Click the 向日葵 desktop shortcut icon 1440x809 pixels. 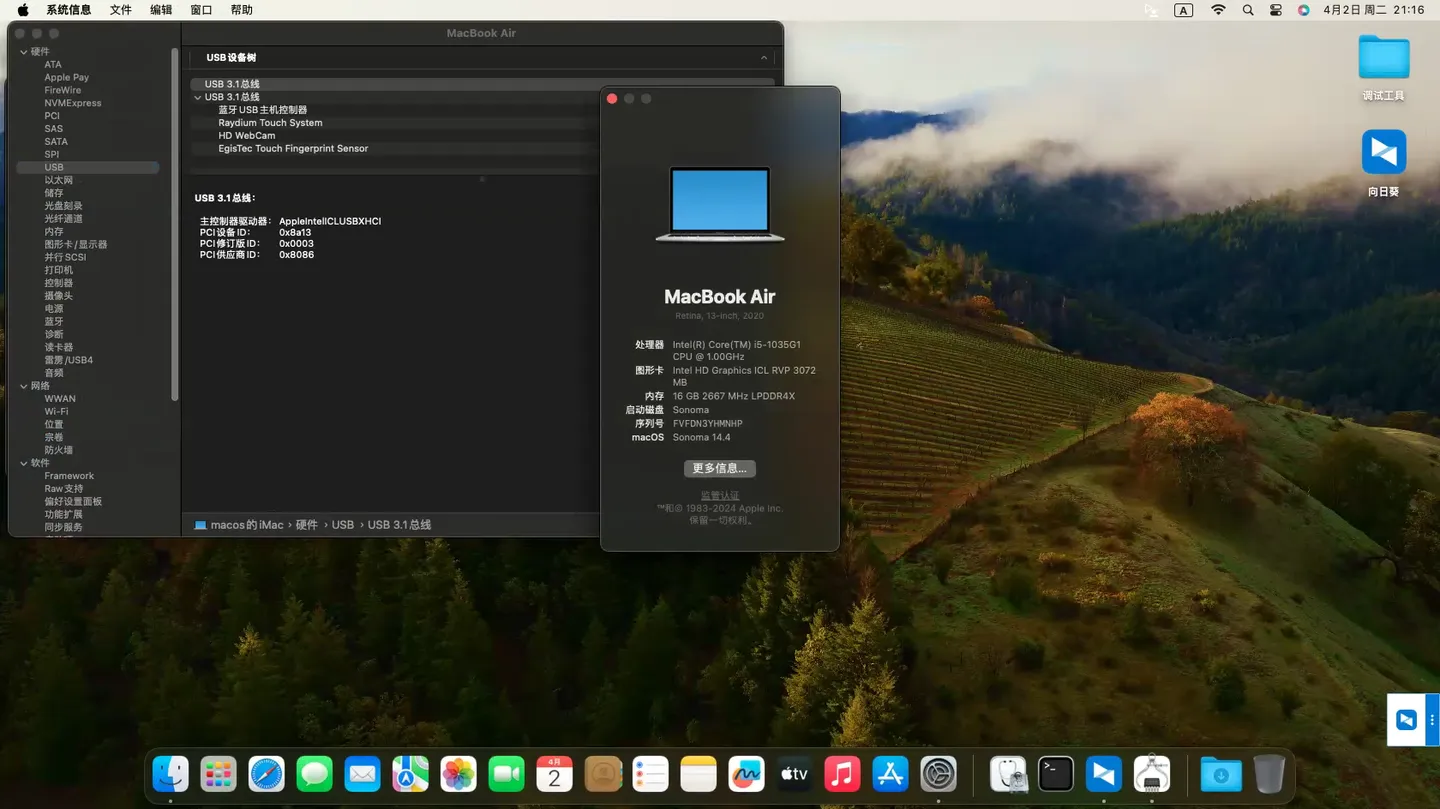[1383, 153]
